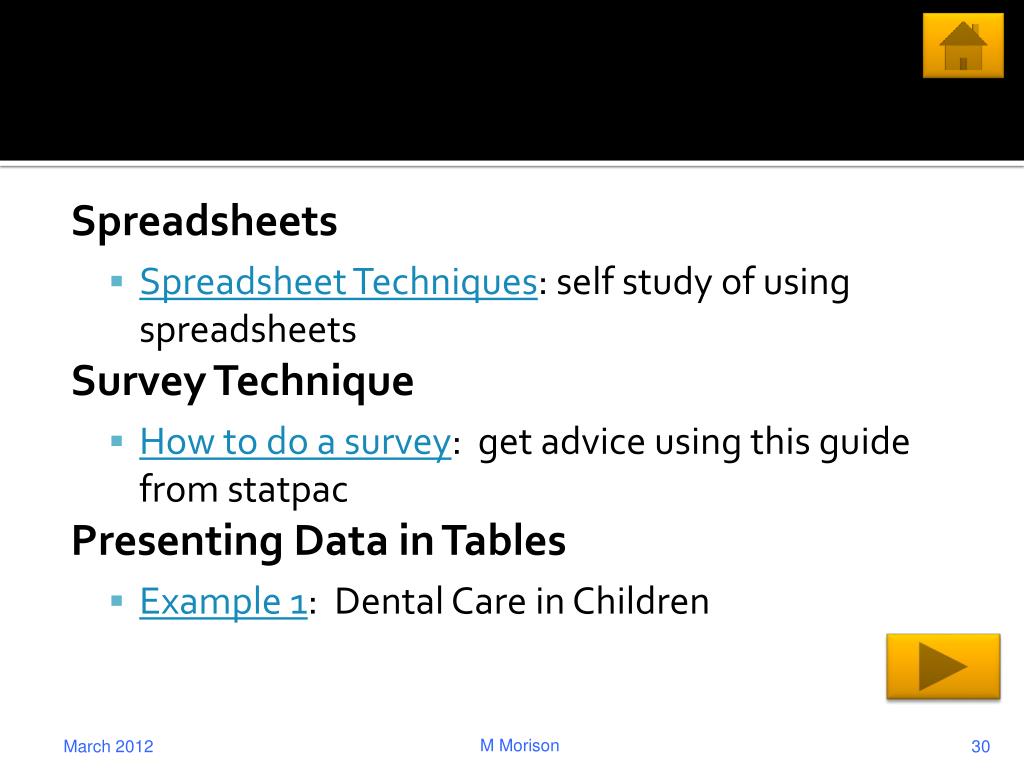The image size is (1024, 768).
Task: Click the text 'get advice using this guide'
Action: coord(694,442)
